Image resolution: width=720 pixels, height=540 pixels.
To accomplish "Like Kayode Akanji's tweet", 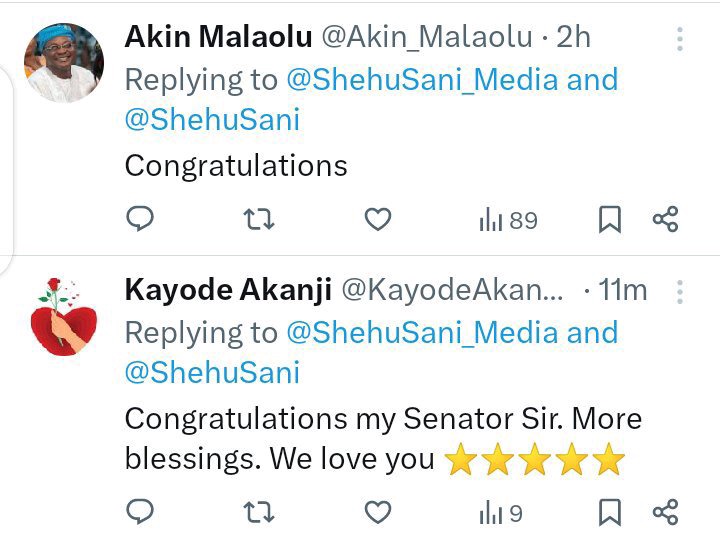I will click(377, 512).
